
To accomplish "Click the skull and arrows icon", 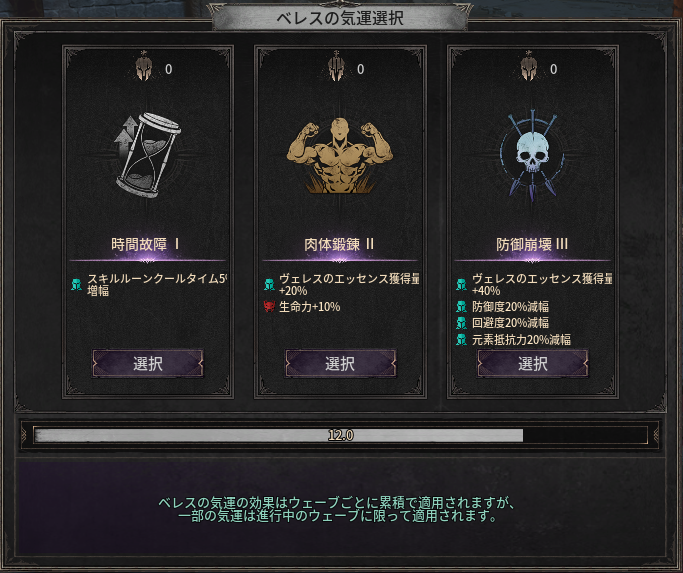I will 532,156.
